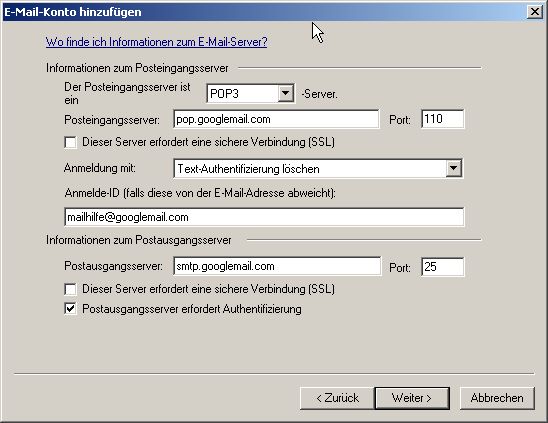The height and width of the screenshot is (423, 548).
Task: Open the Anmeldung mit authentication dropdown
Action: click(x=318, y=169)
